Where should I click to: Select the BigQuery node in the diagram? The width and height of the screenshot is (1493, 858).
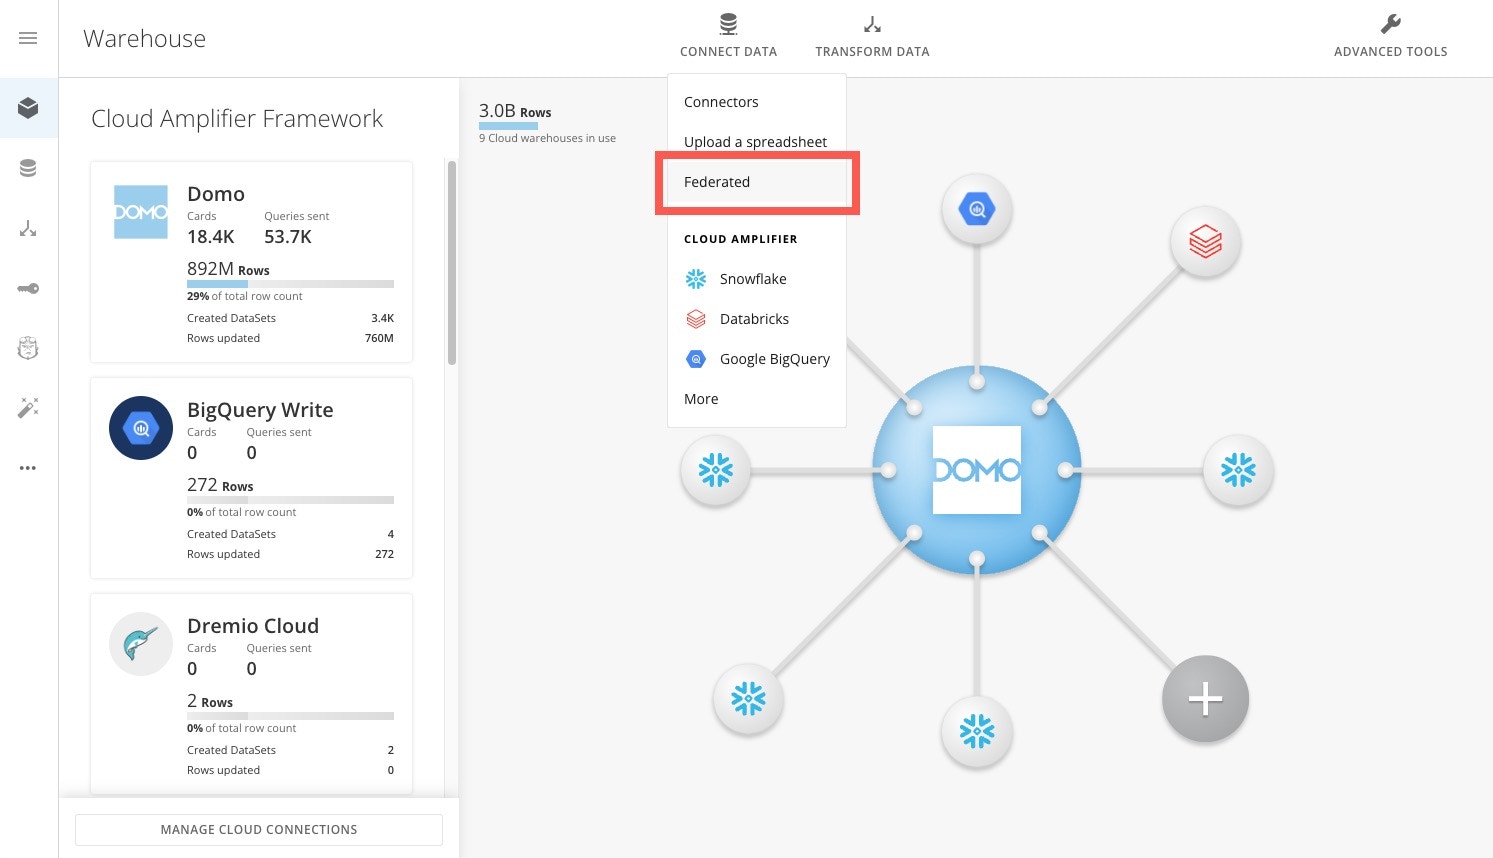click(977, 210)
